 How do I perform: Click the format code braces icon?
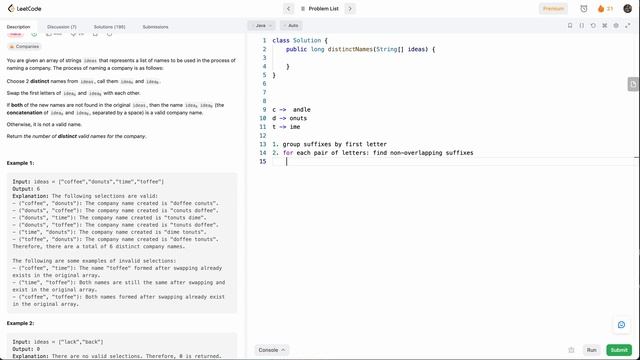pos(581,25)
